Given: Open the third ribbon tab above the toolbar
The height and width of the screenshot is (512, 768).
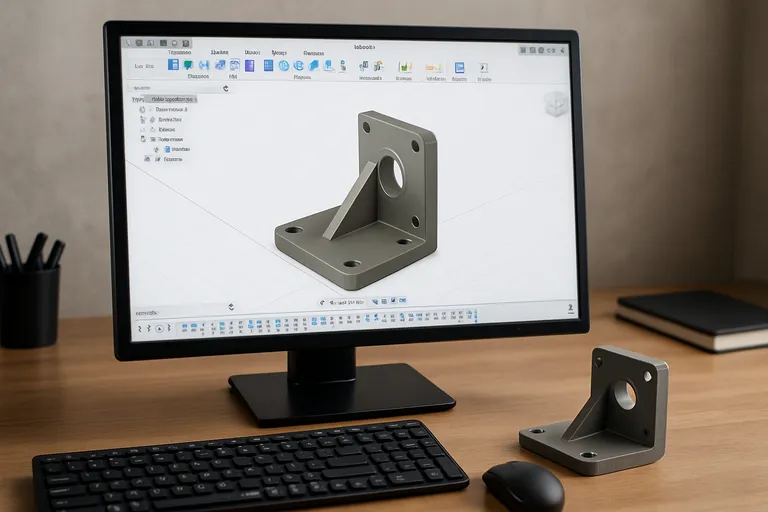Looking at the screenshot, I should pos(252,52).
